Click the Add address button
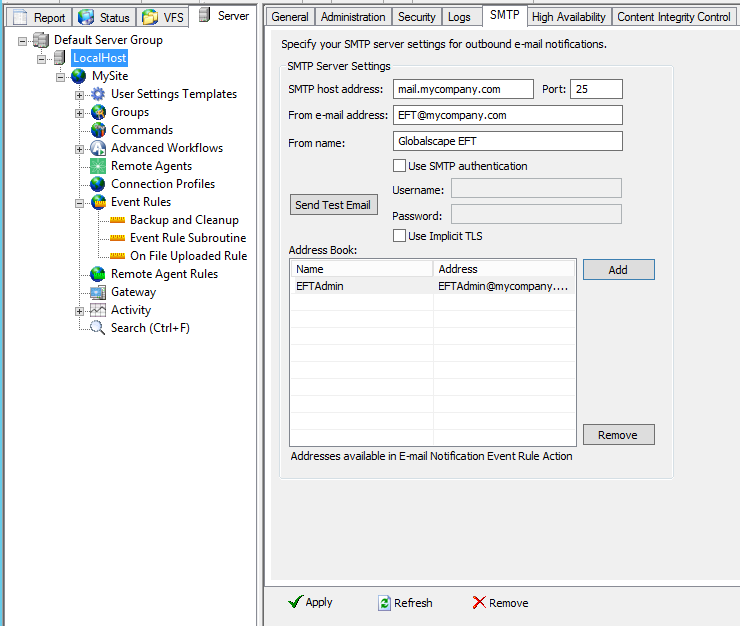Screen dimensions: 740x626 619,270
